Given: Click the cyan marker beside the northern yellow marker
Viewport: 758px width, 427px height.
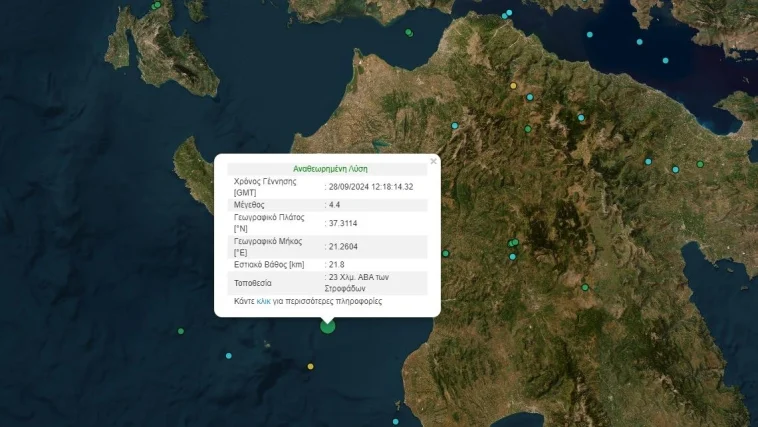Looking at the screenshot, I should [x=531, y=97].
